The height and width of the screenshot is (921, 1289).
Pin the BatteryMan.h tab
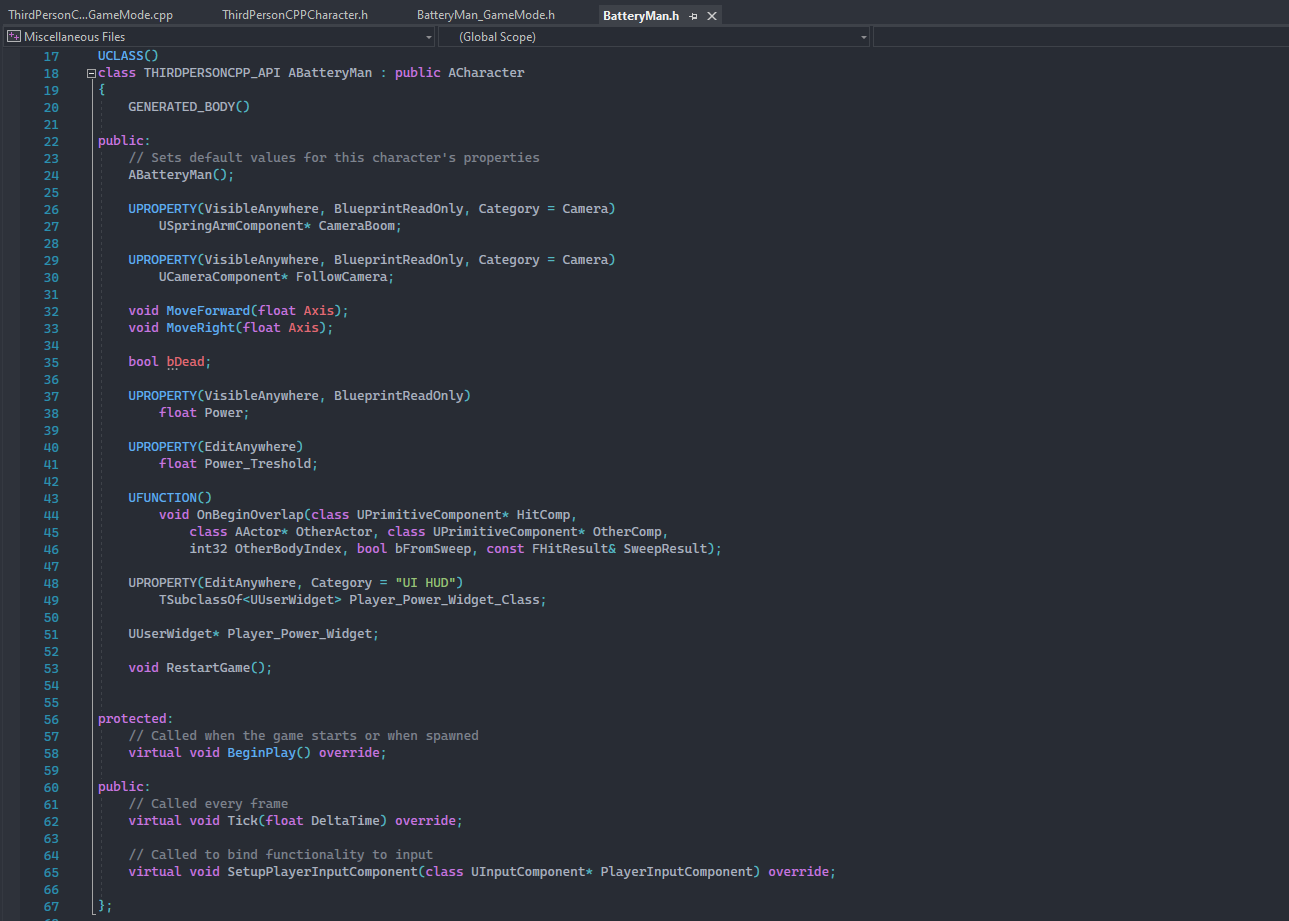click(x=693, y=16)
